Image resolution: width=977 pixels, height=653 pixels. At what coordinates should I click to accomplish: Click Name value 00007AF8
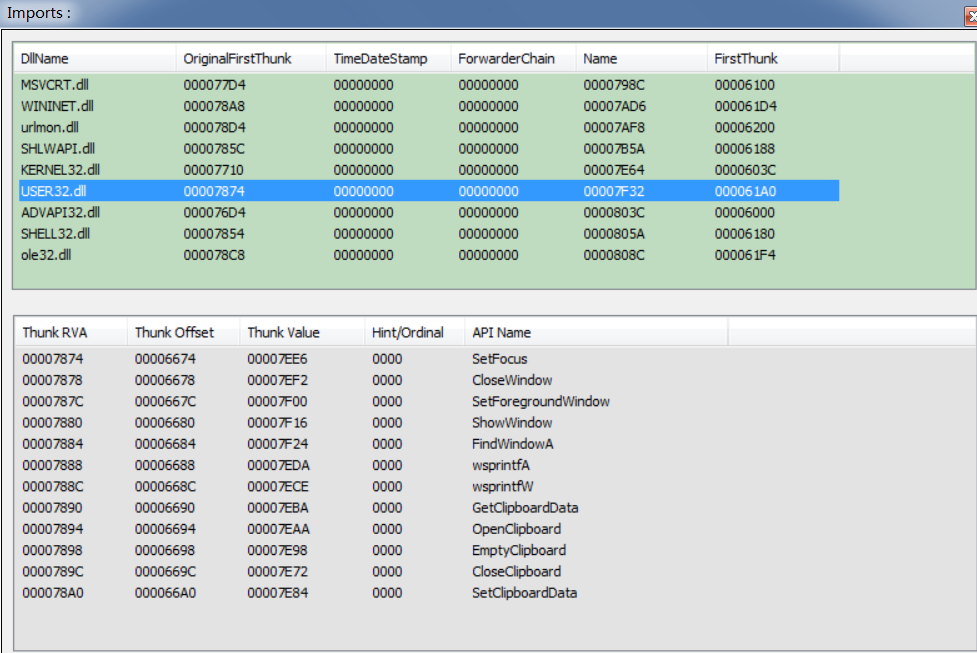point(614,127)
